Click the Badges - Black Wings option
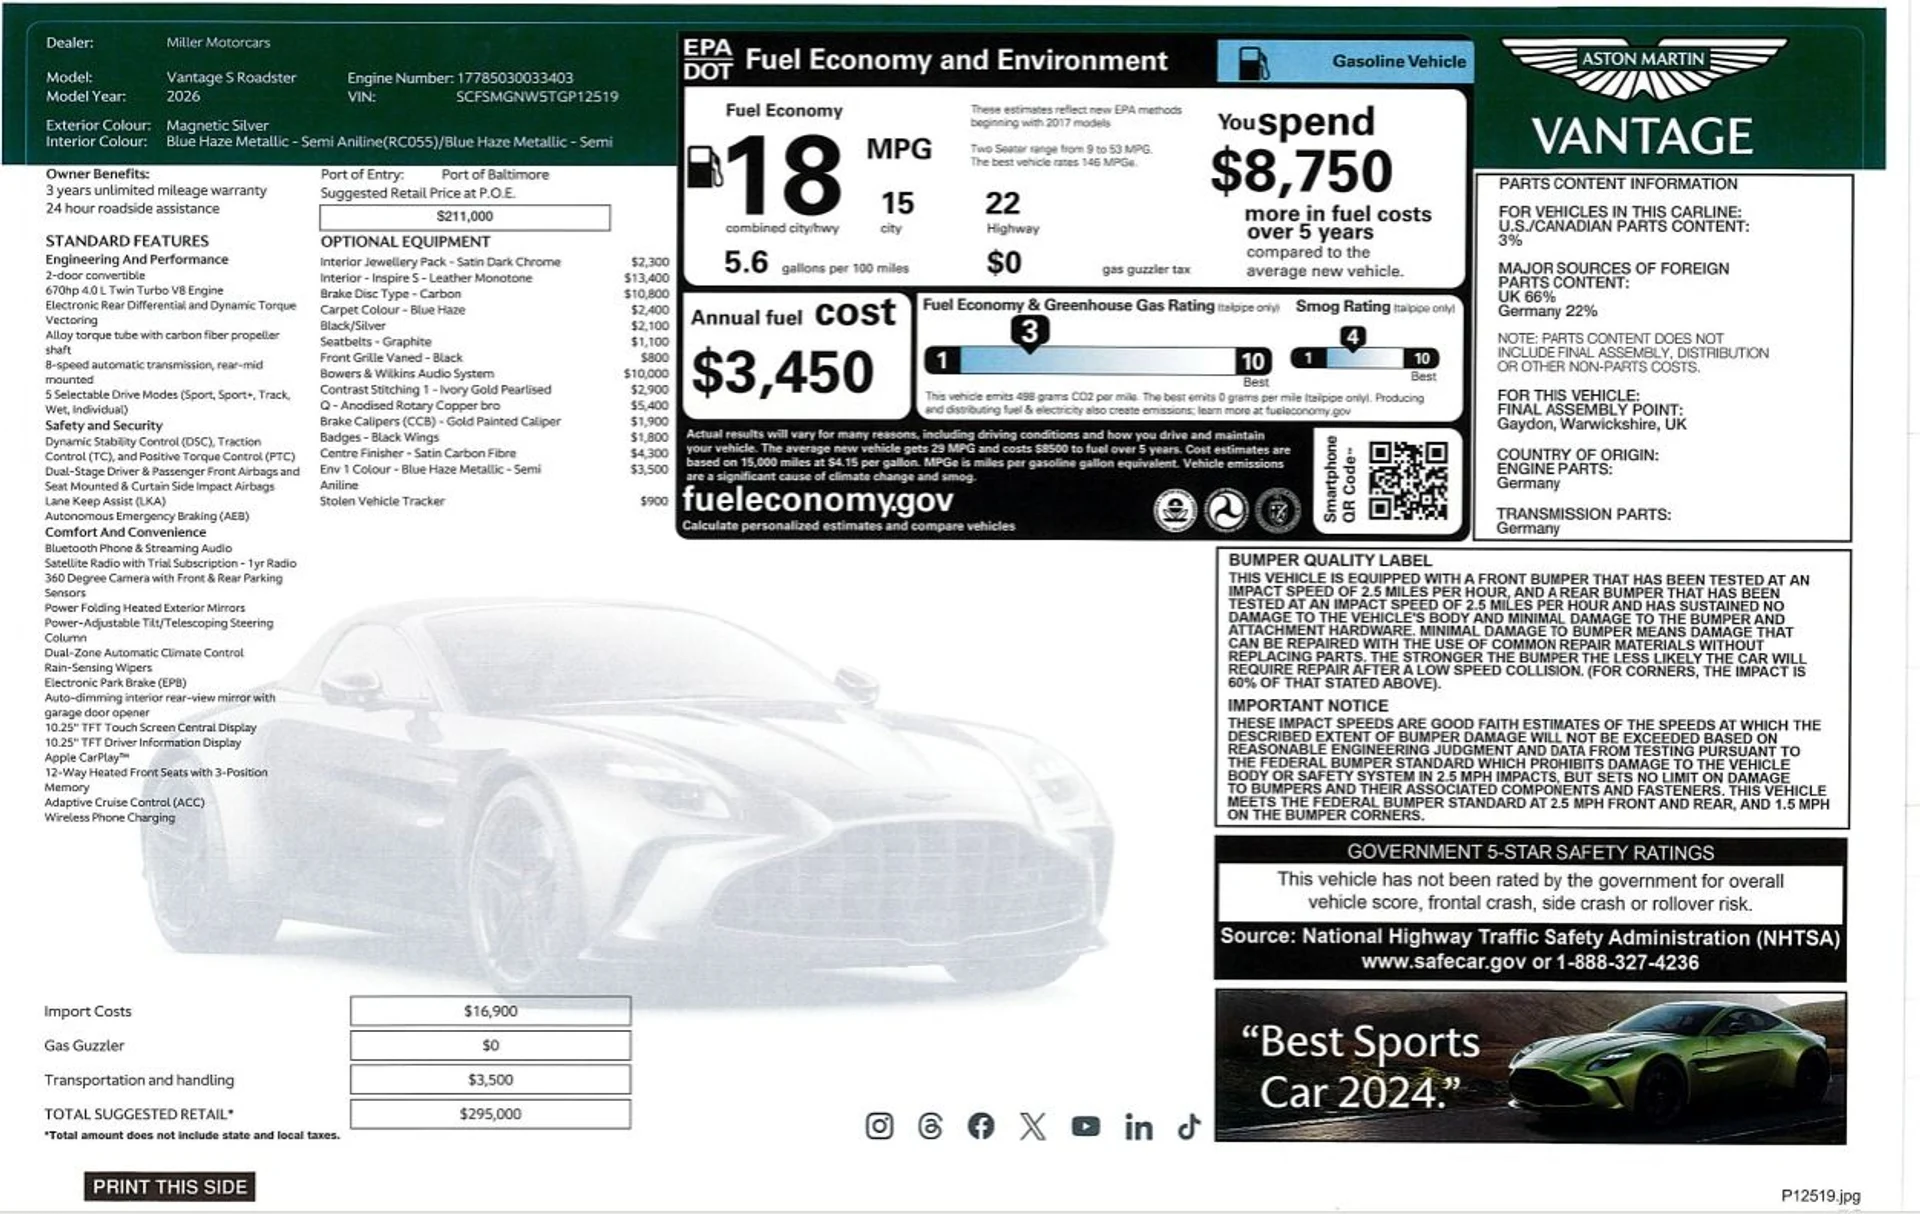The image size is (1920, 1214). tap(379, 438)
